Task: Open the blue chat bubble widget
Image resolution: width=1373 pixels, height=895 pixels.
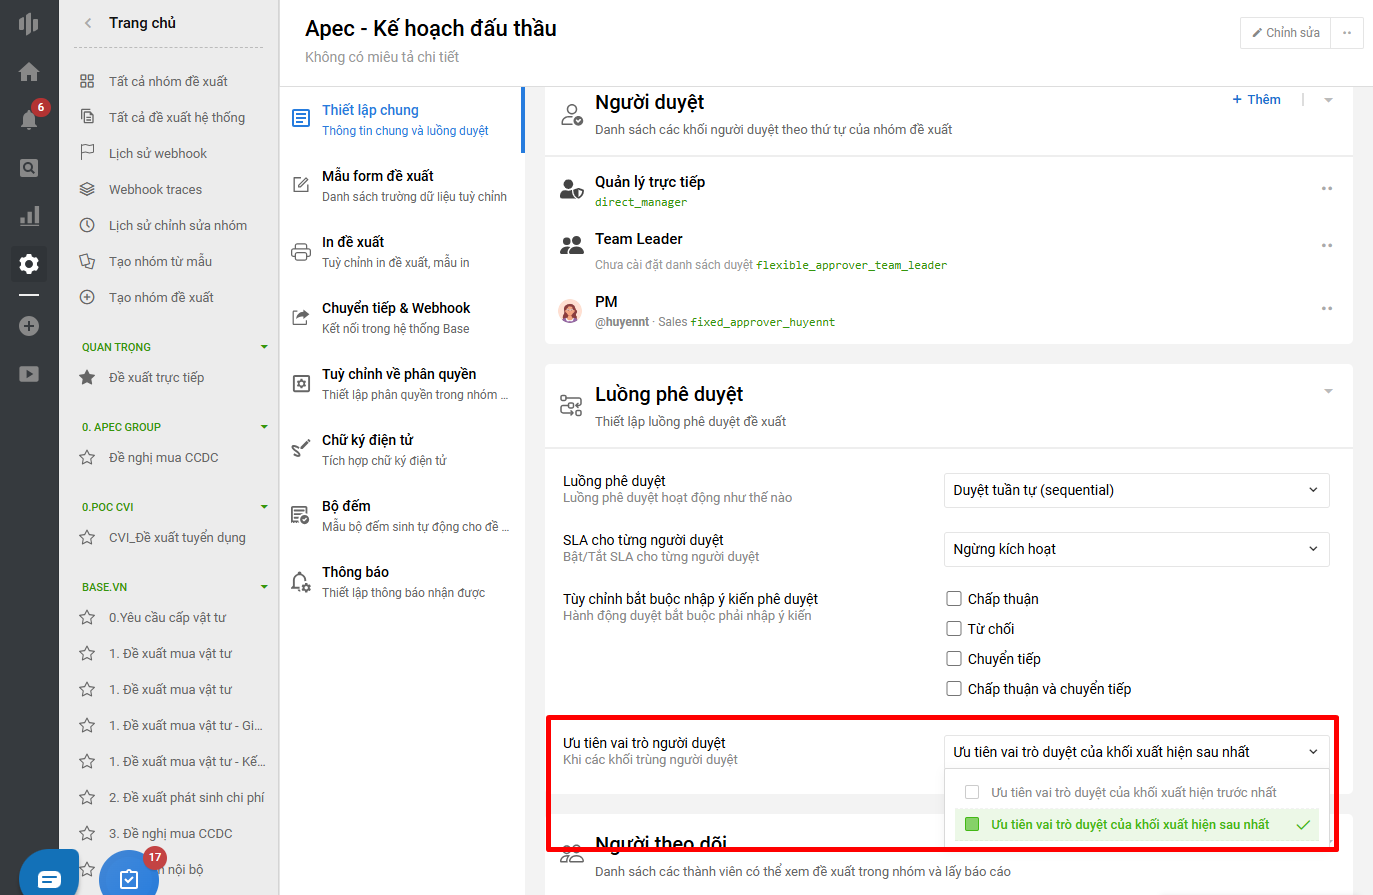Action: tap(48, 877)
